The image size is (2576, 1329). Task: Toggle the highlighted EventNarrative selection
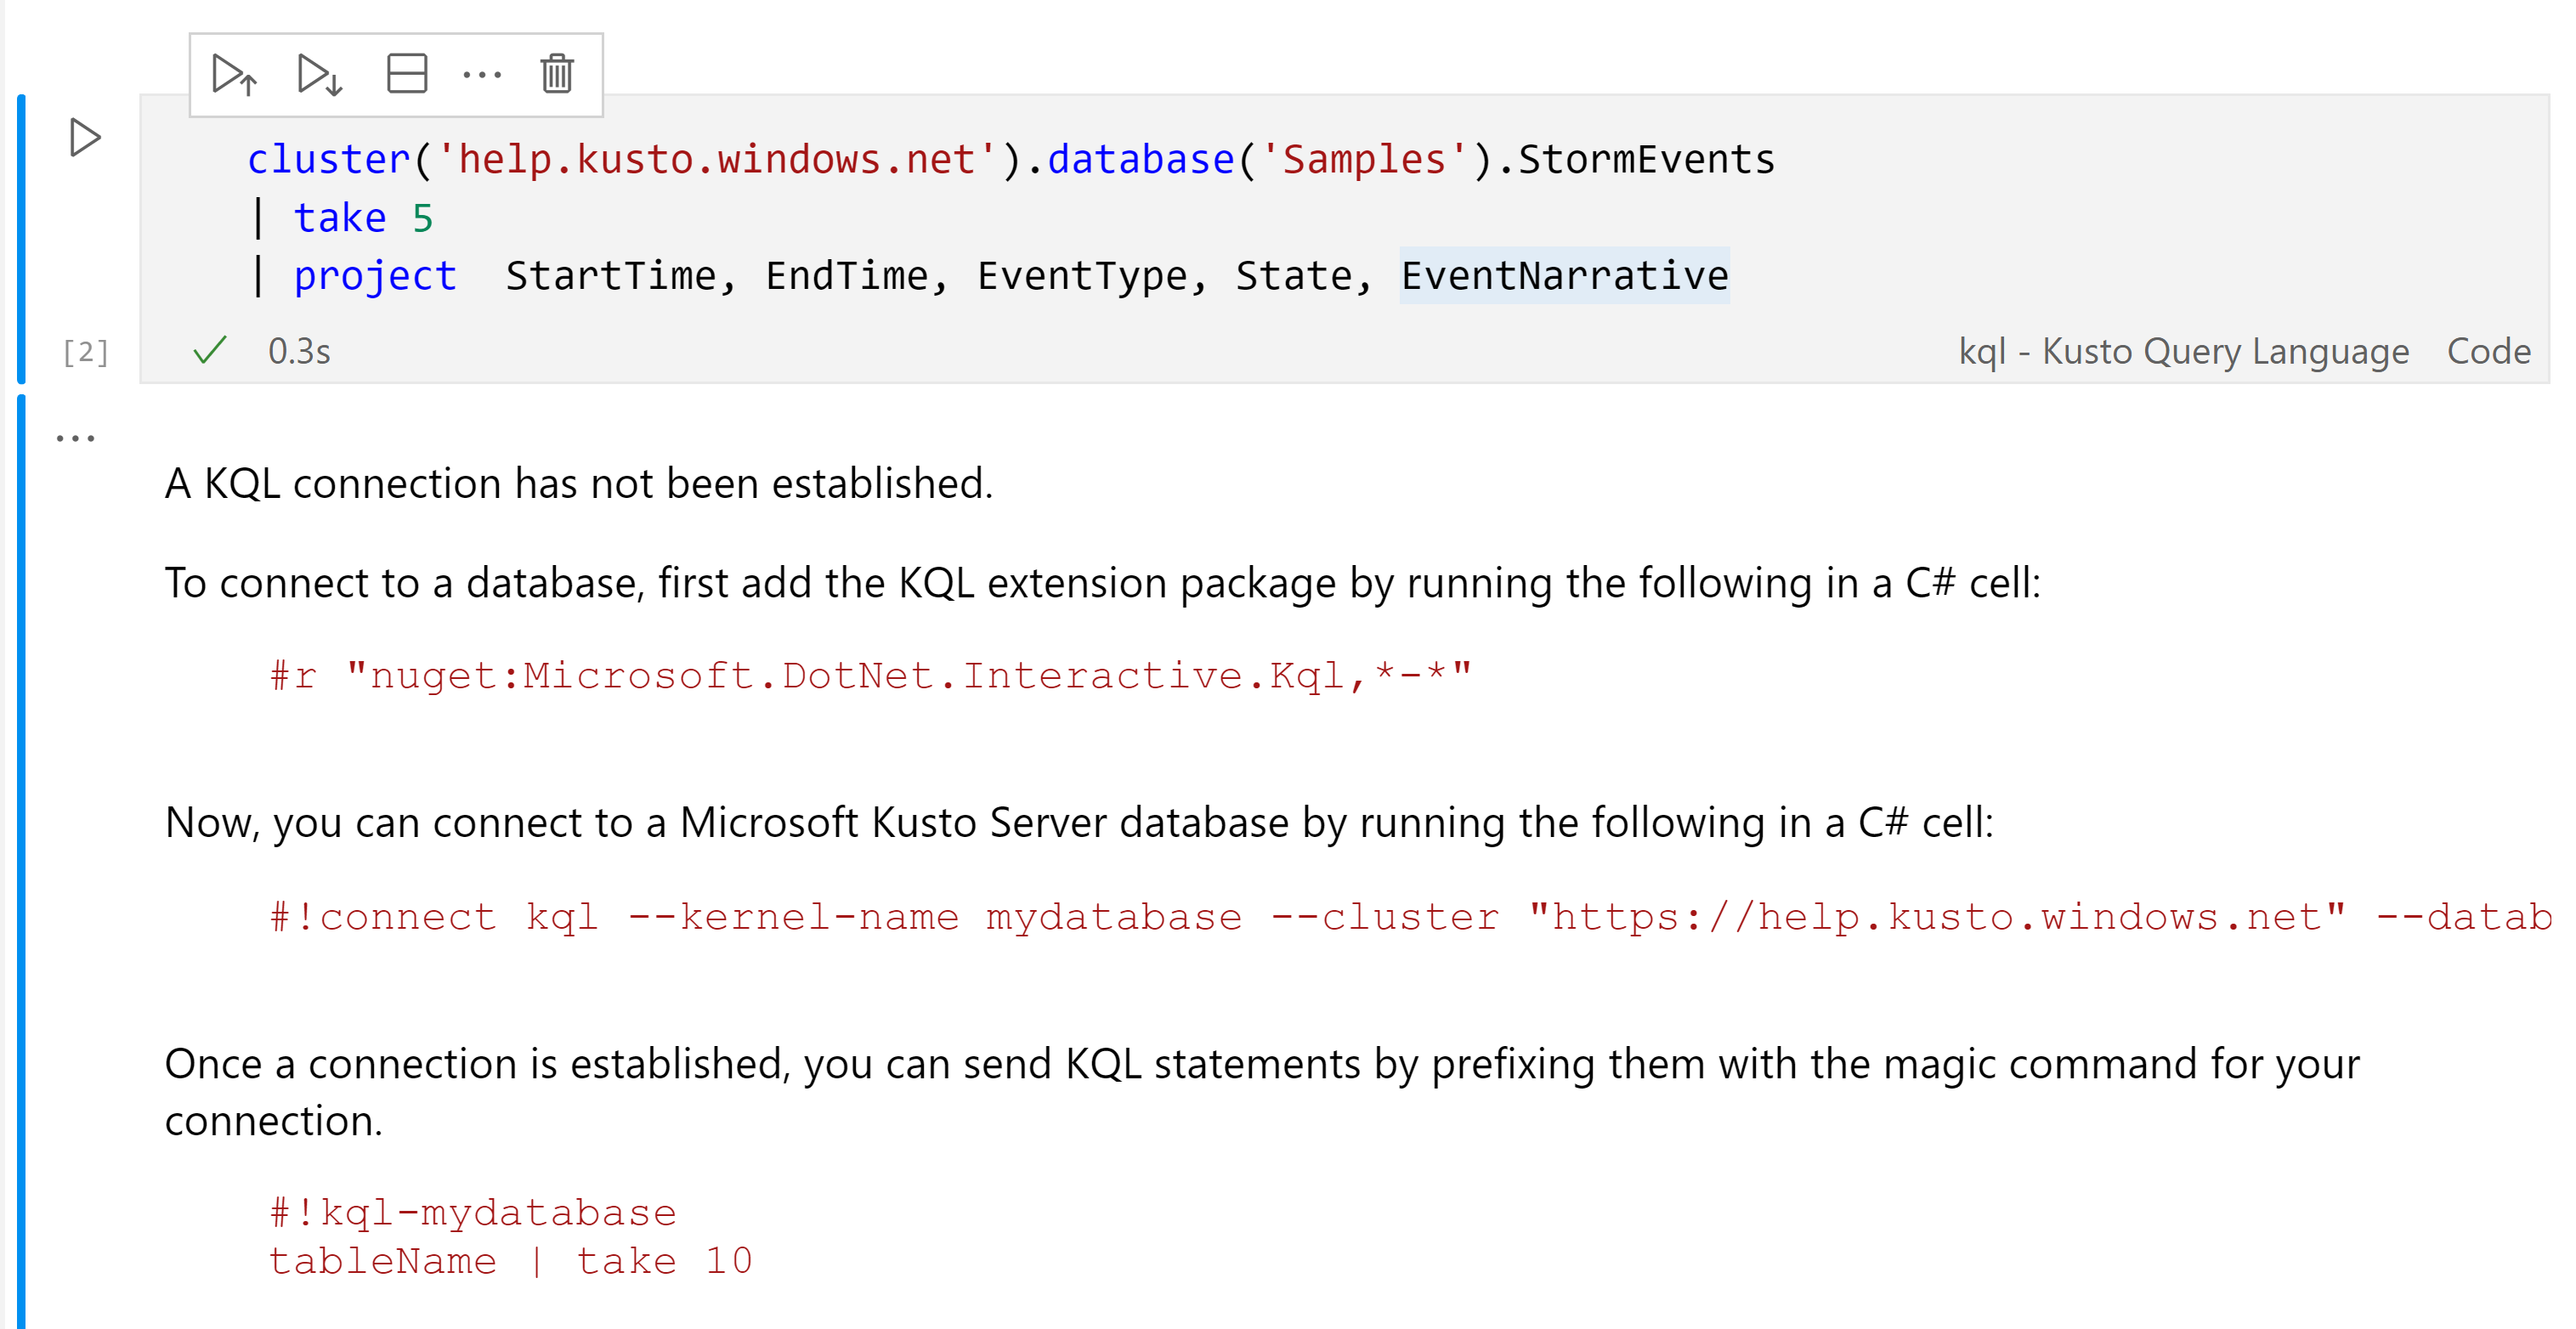pyautogui.click(x=1563, y=275)
